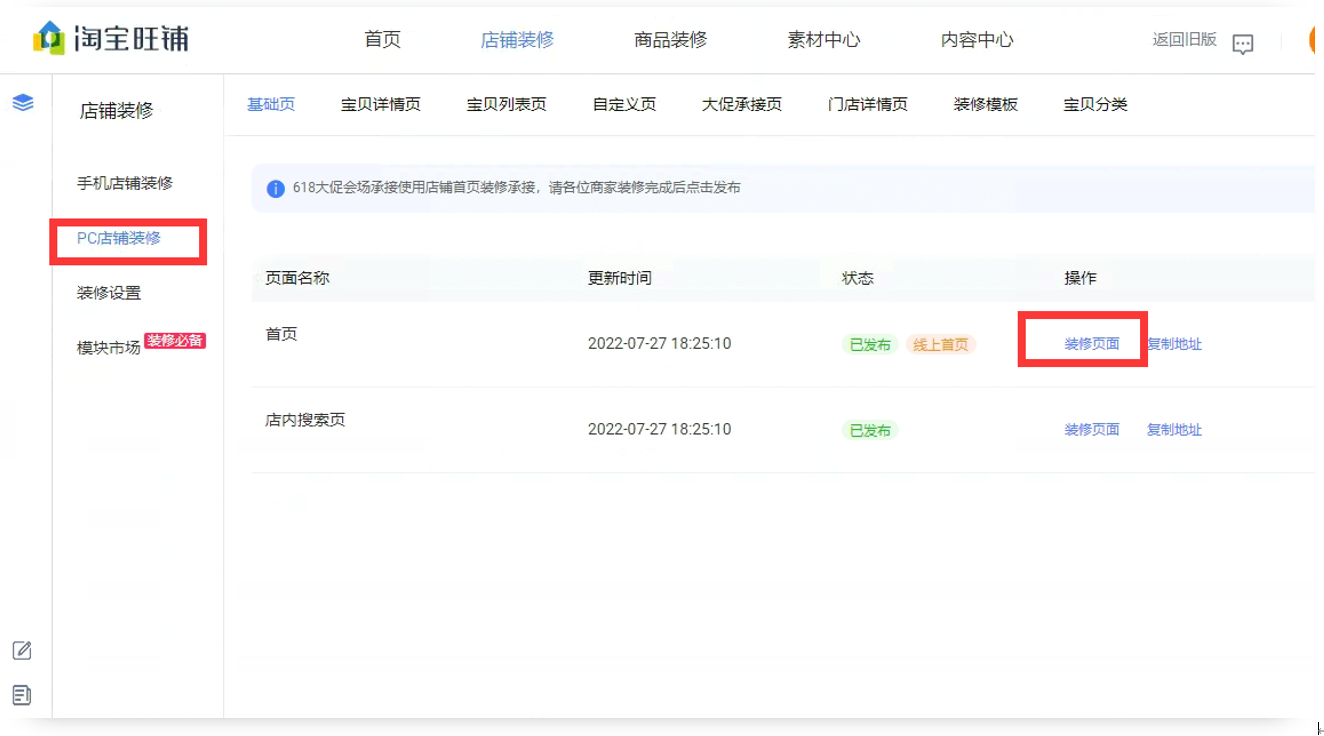This screenshot has width=1324, height=736.
Task: Click 线上首页 orange tag
Action: (x=941, y=345)
